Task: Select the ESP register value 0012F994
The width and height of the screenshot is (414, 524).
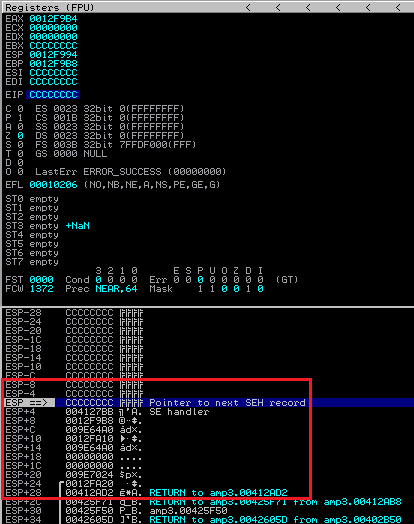Action: [x=53, y=55]
